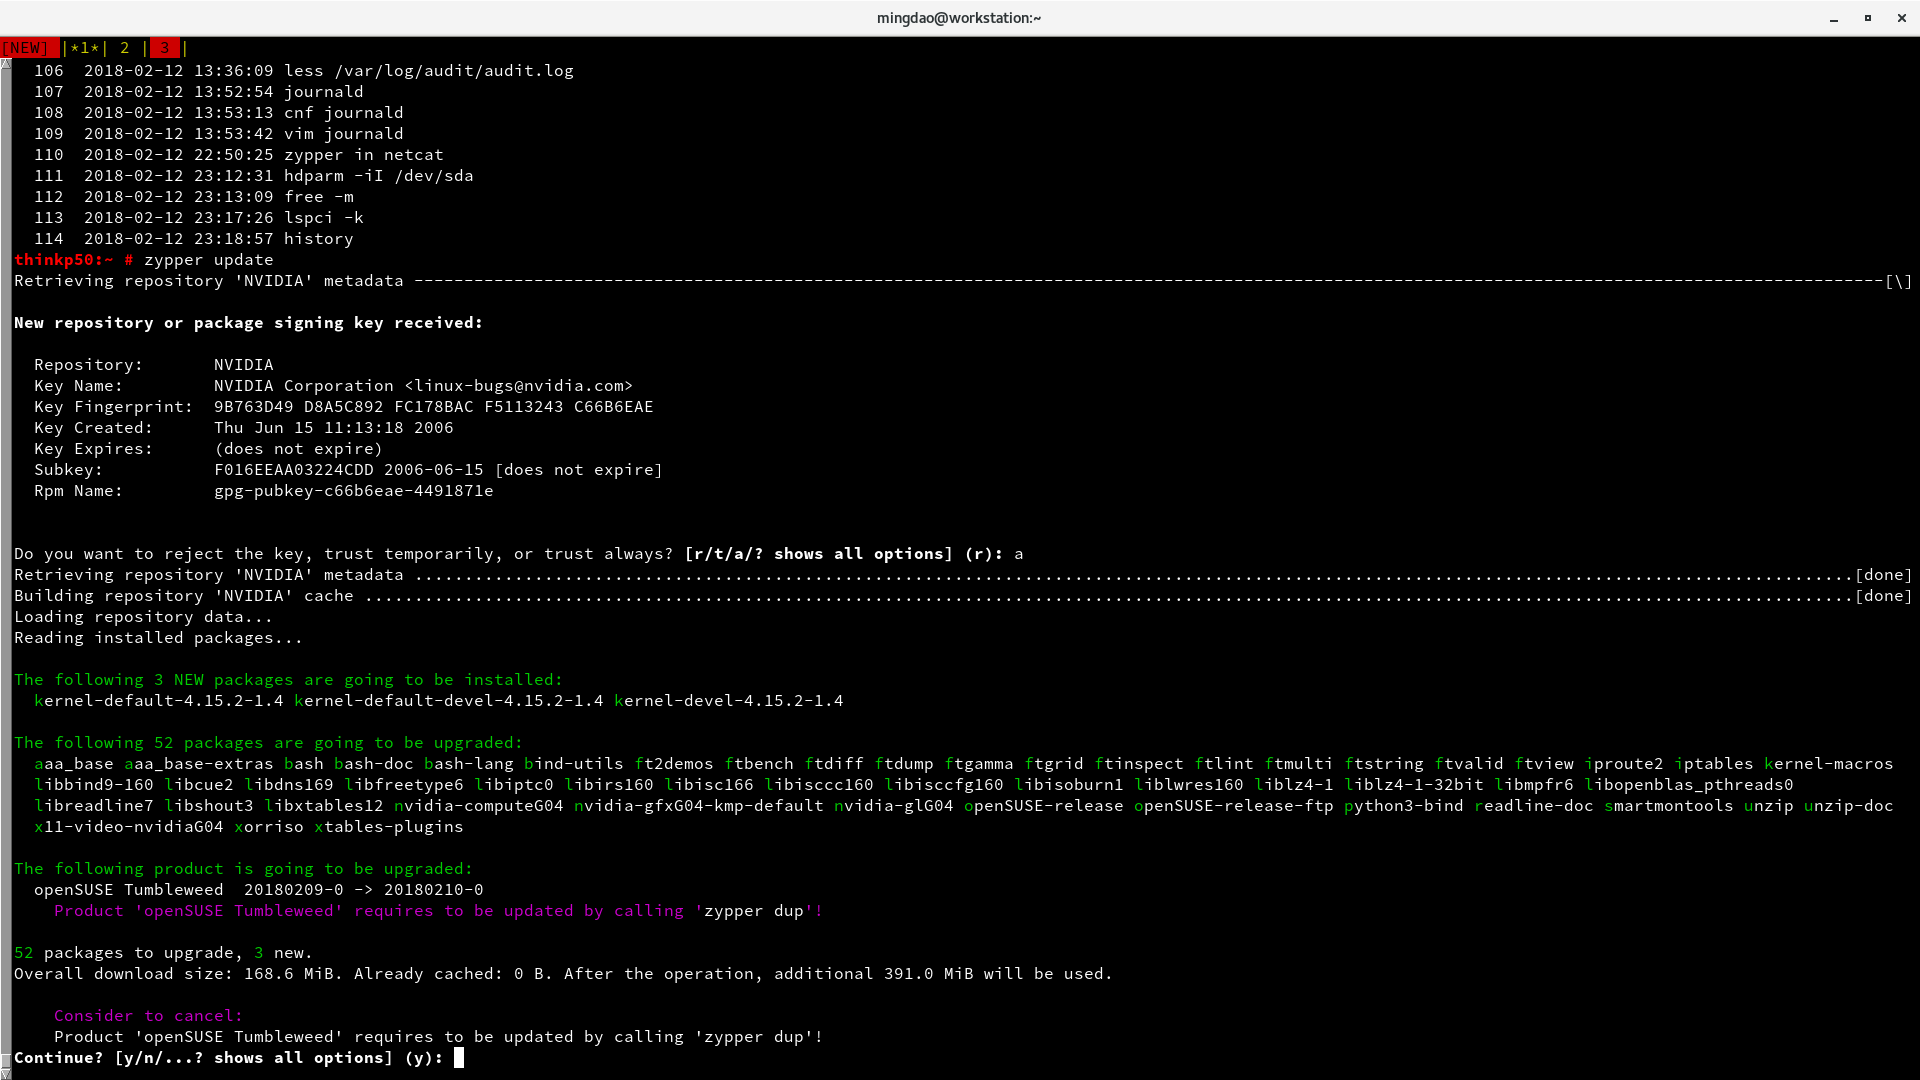Click key name 'NVIDIA Corporation <linux-bugs@nvidia.com>'
The image size is (1920, 1080).
pos(424,386)
